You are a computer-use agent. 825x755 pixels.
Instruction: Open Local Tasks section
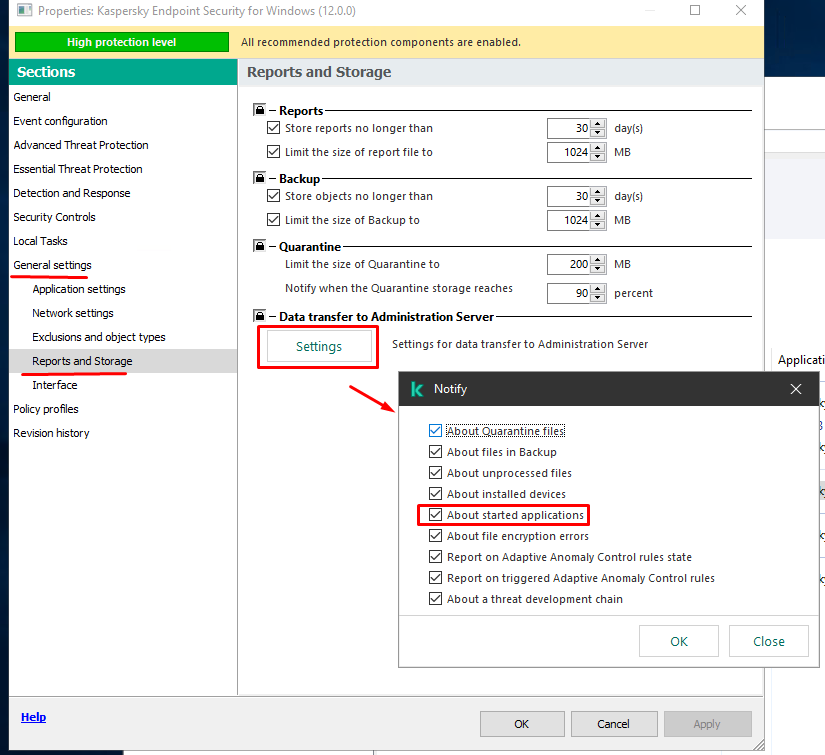click(41, 241)
